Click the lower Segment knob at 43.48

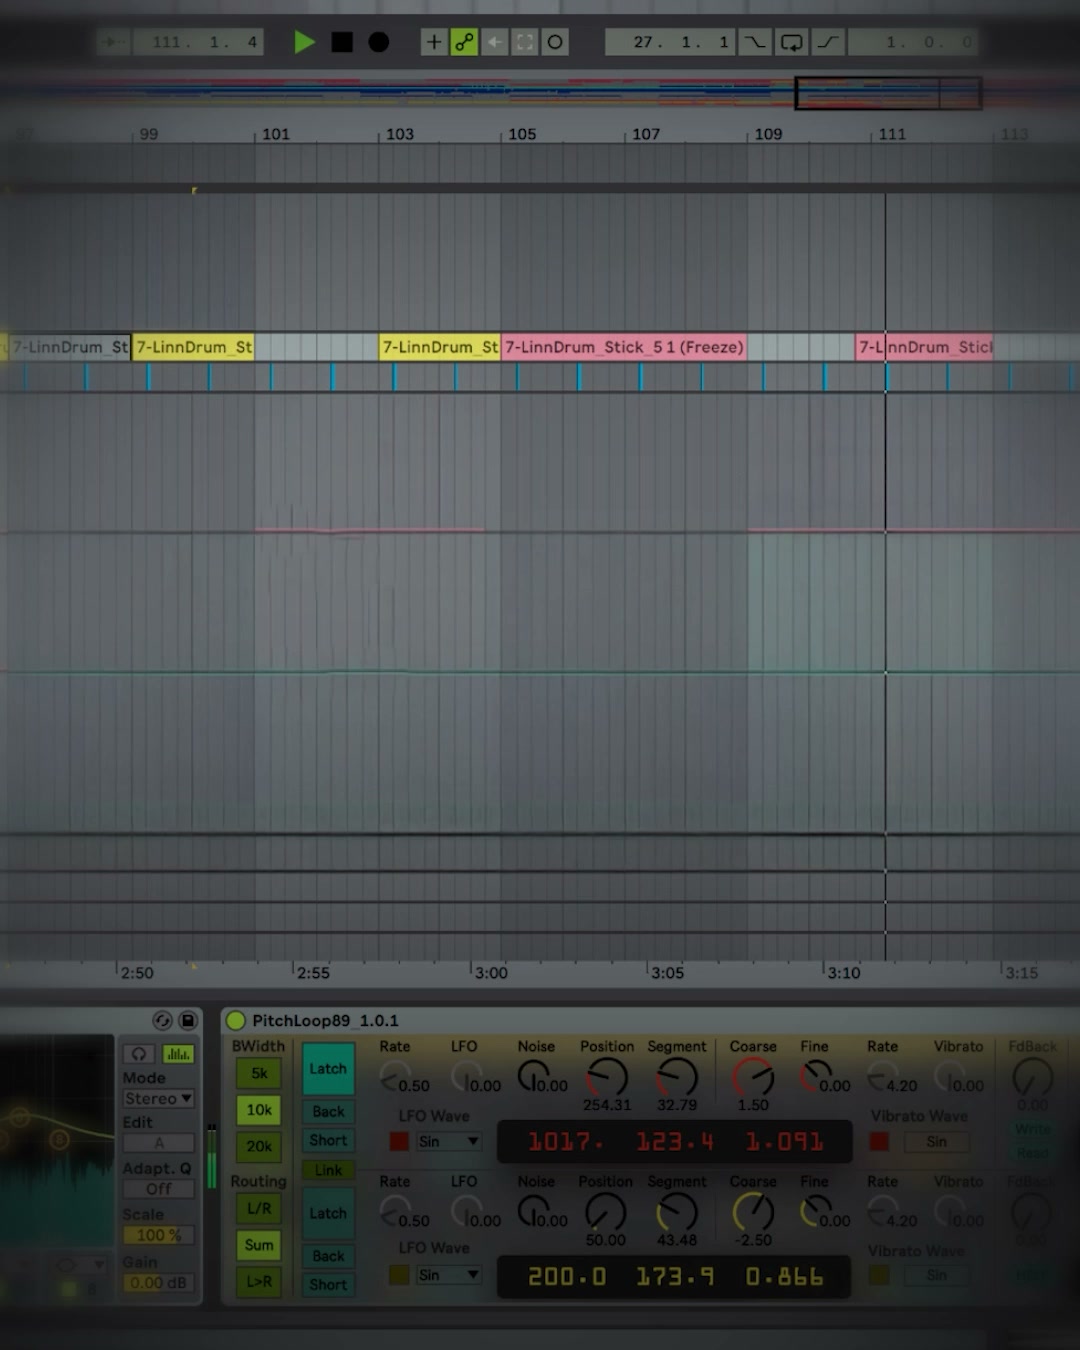677,1212
